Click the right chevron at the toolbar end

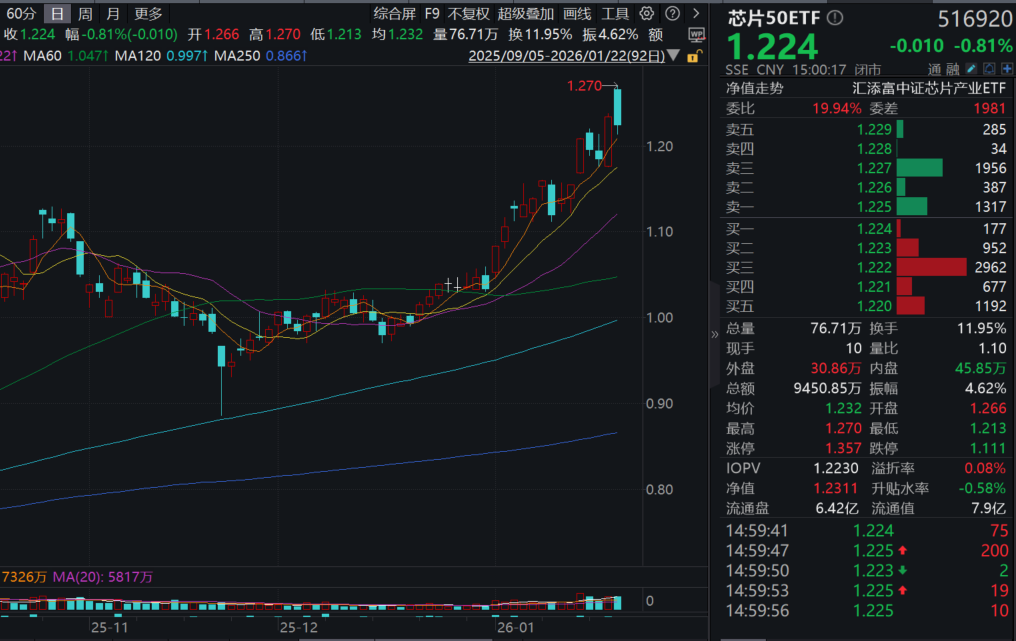[x=698, y=13]
